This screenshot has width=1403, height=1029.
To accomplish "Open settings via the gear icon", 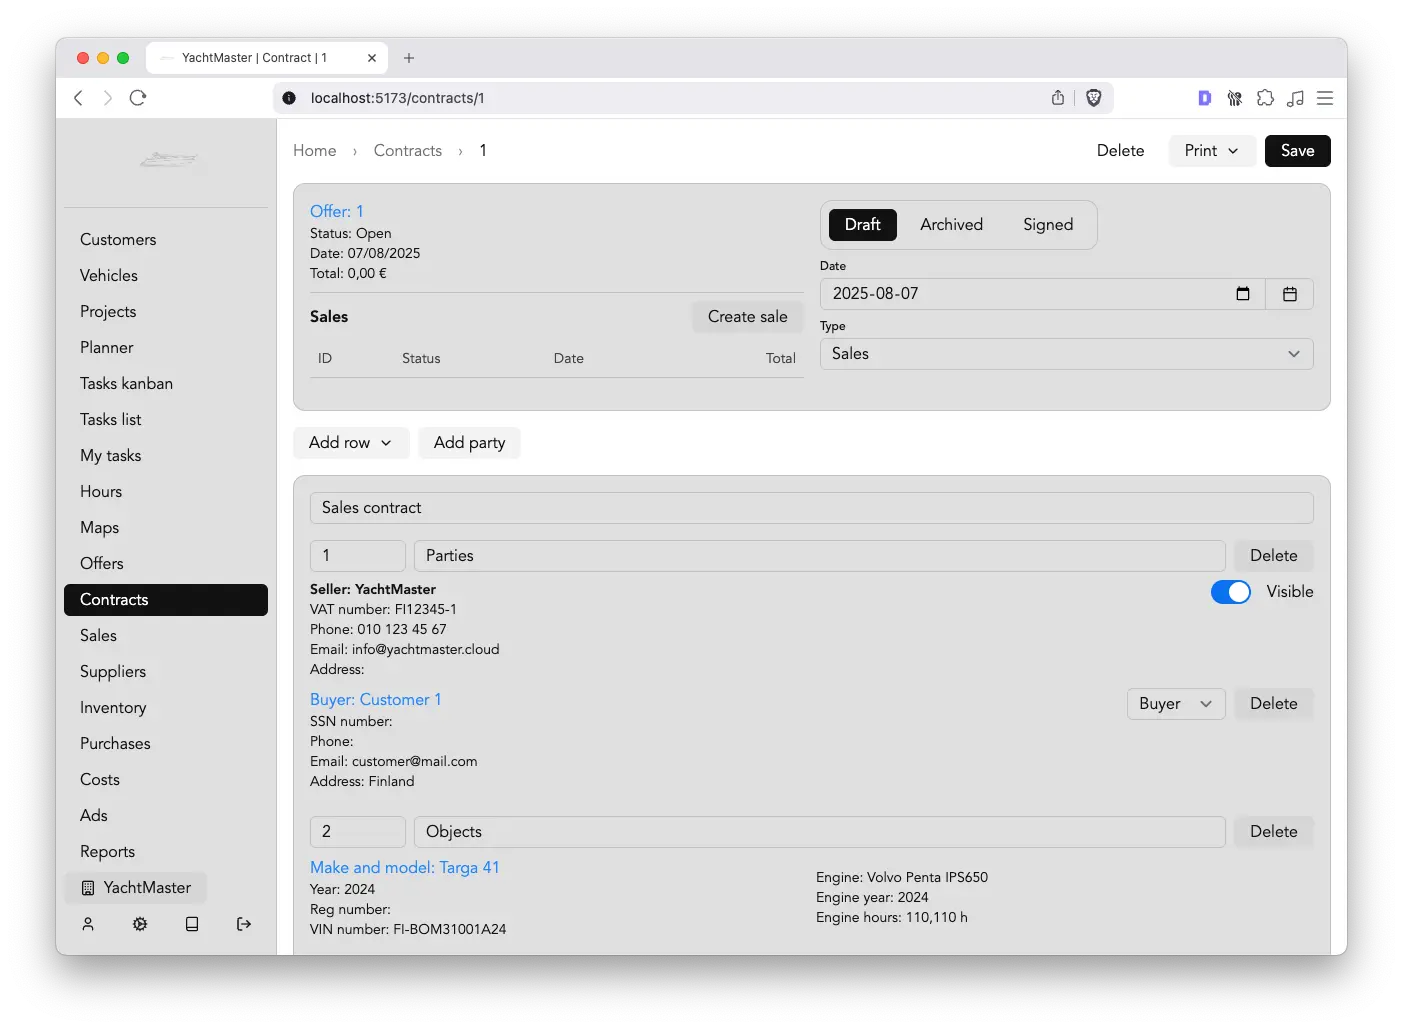I will (140, 924).
